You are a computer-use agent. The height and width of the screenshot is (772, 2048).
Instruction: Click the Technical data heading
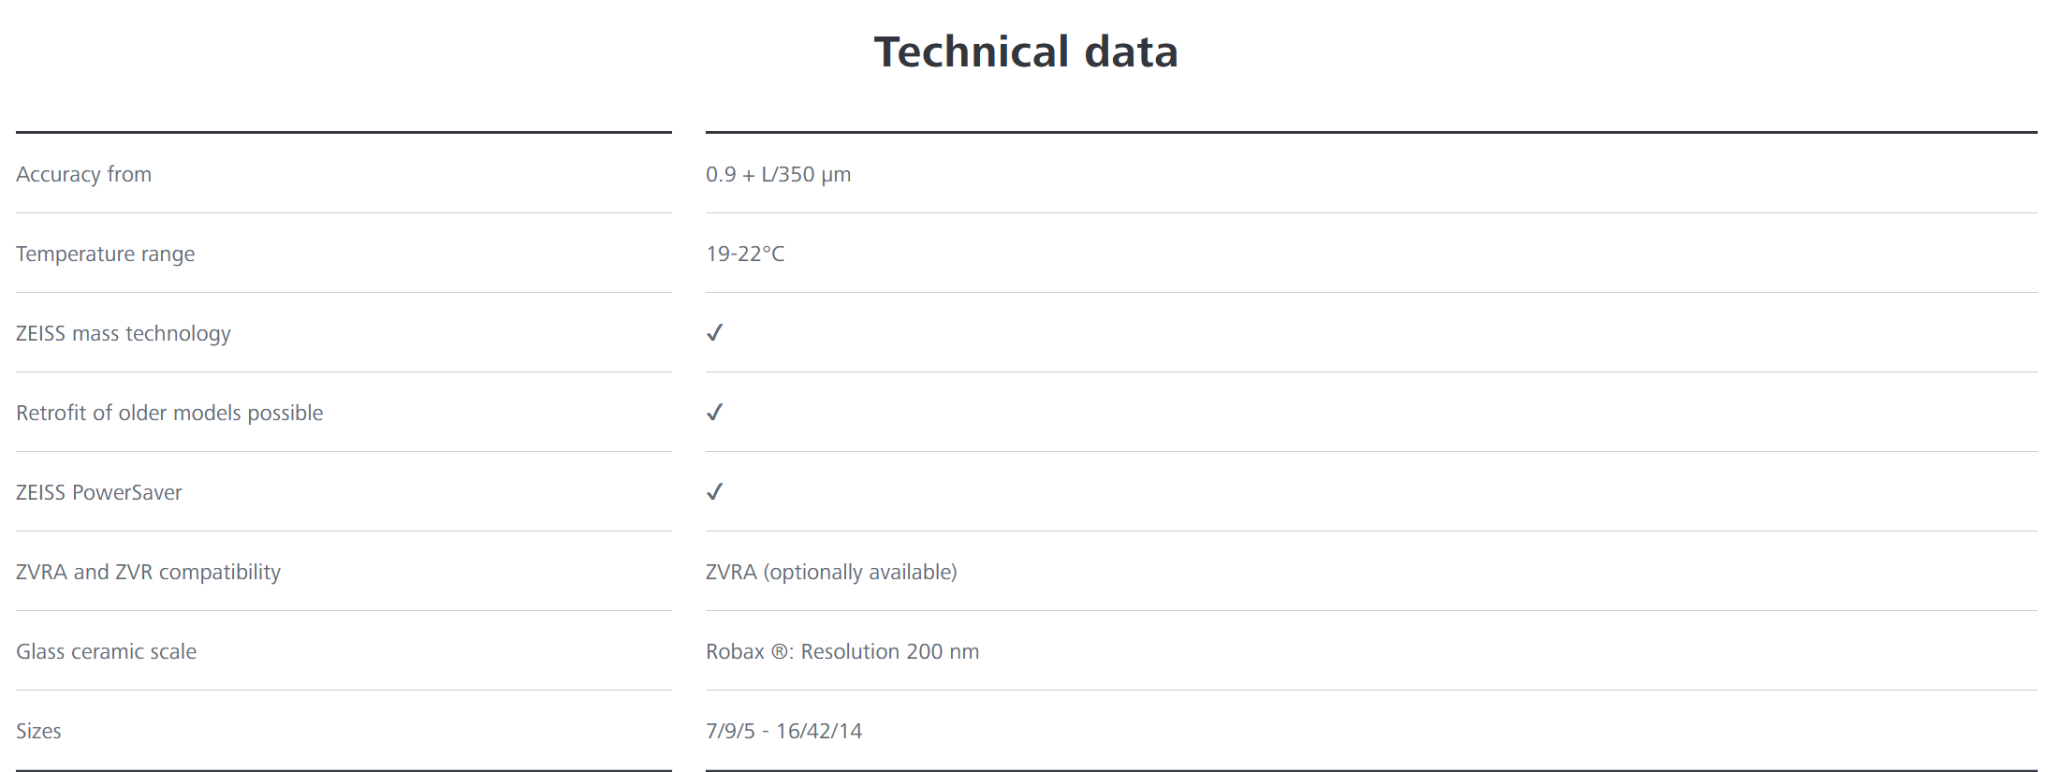tap(1026, 52)
